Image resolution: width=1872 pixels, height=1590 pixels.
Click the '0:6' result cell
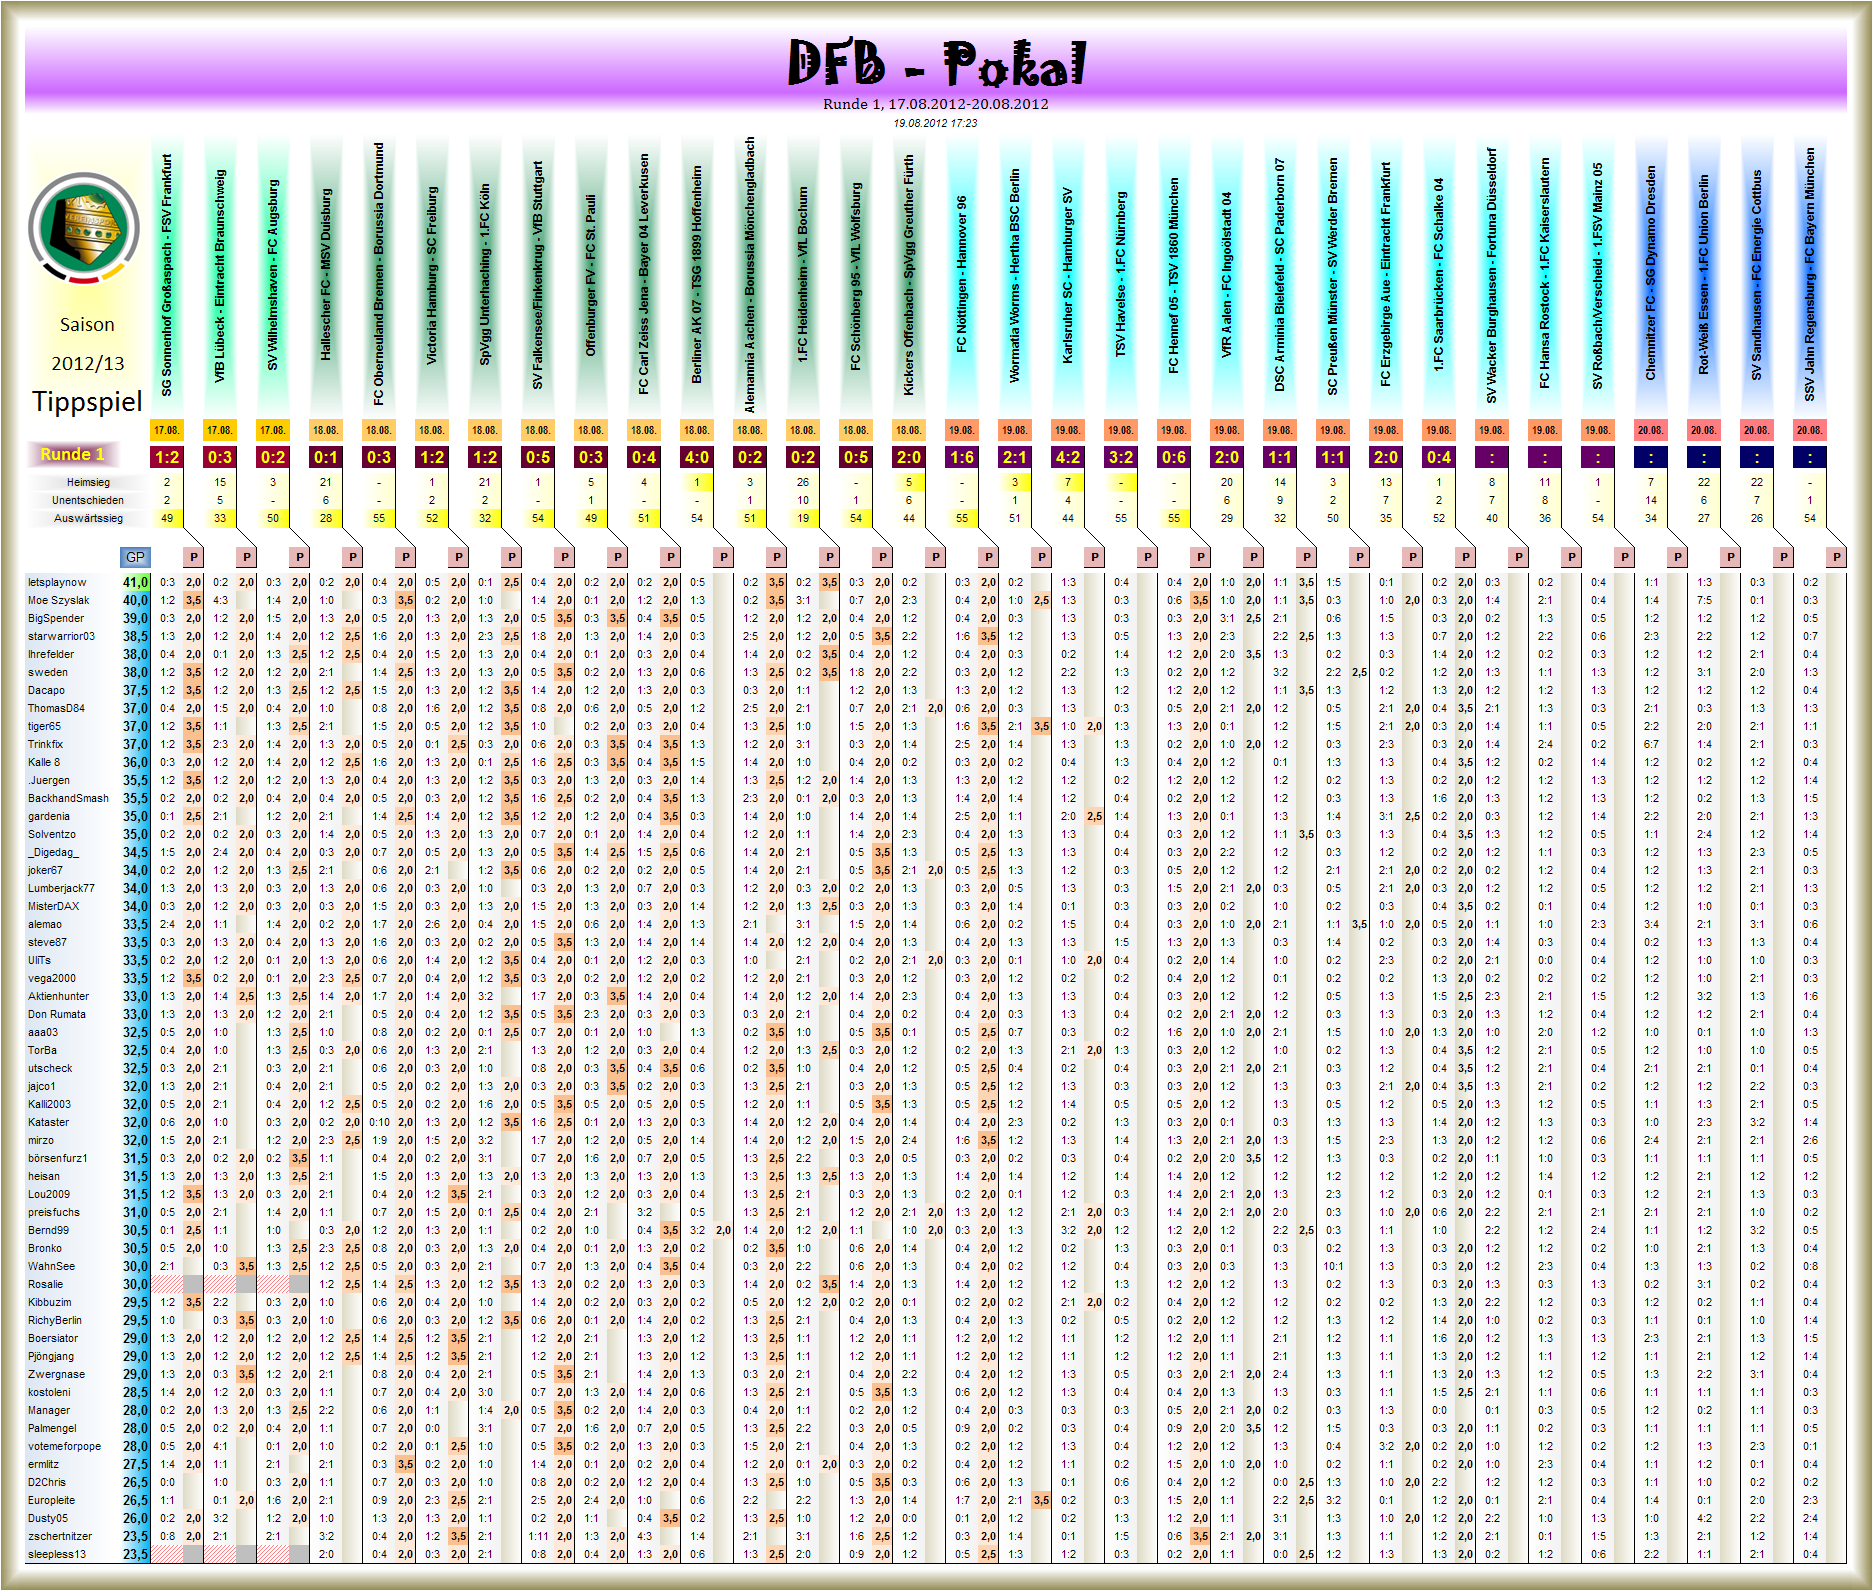tap(1173, 457)
